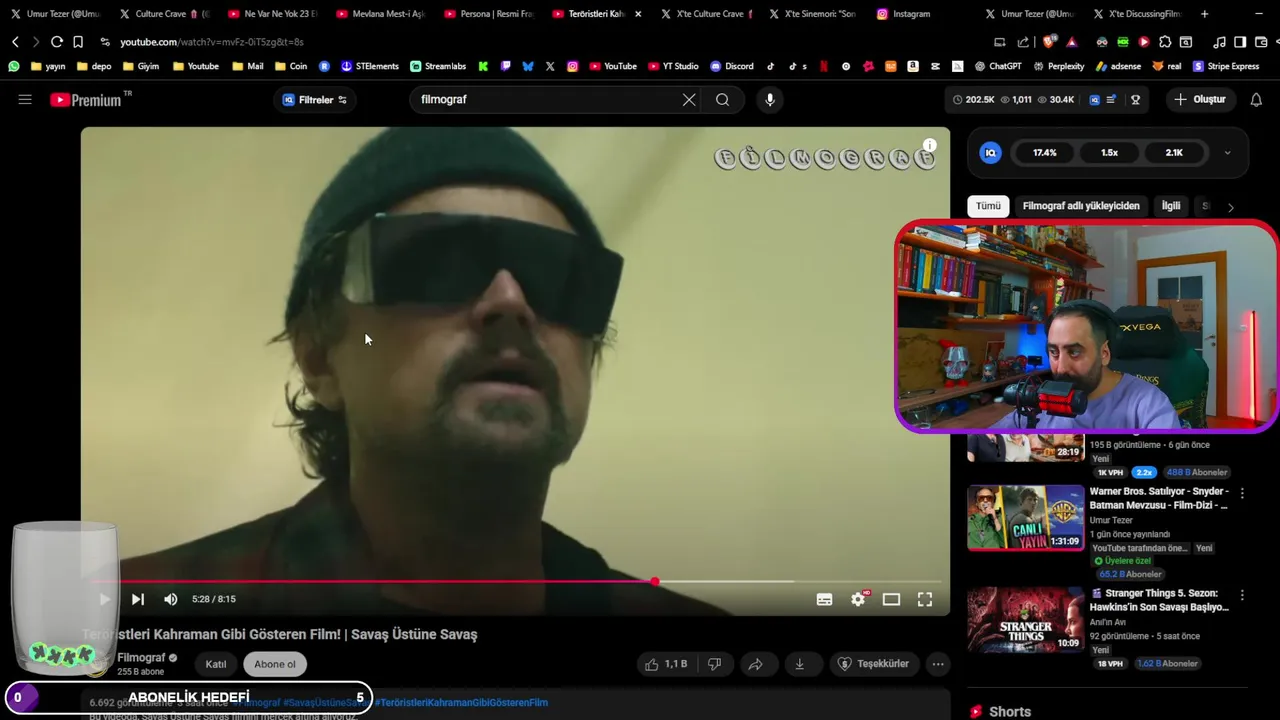This screenshot has height=720, width=1280.
Task: Open the Perplexity bookmark
Action: point(1058,66)
